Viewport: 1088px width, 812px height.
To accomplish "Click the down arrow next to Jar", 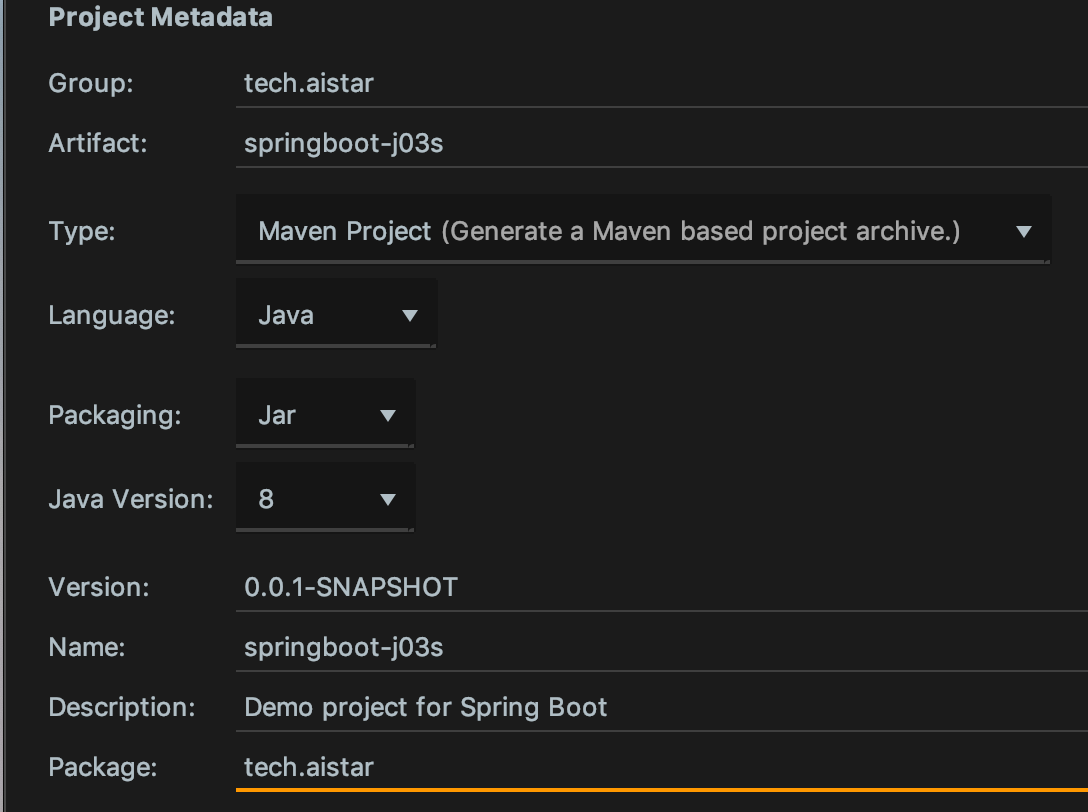I will pyautogui.click(x=388, y=416).
